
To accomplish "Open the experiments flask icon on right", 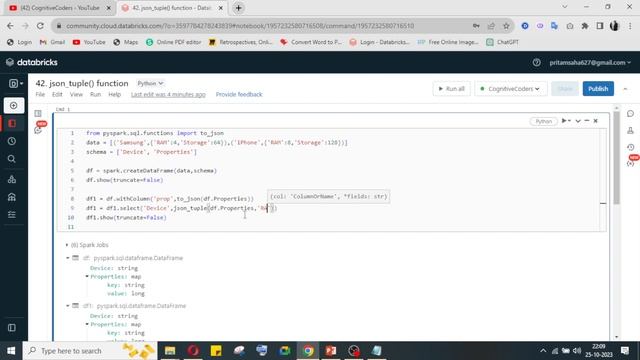I will point(630,131).
